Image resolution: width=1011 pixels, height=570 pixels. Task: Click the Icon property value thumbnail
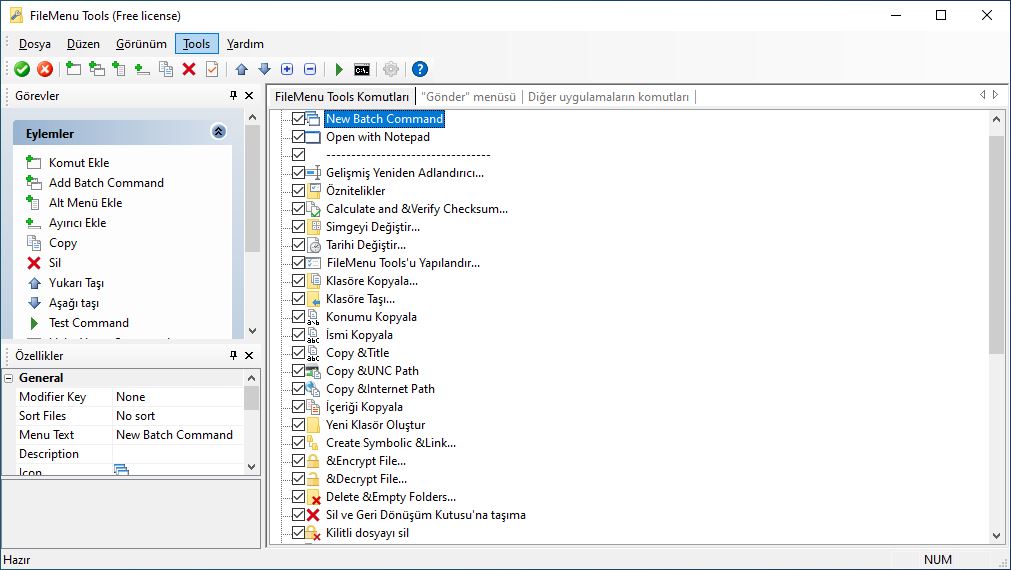[x=121, y=469]
